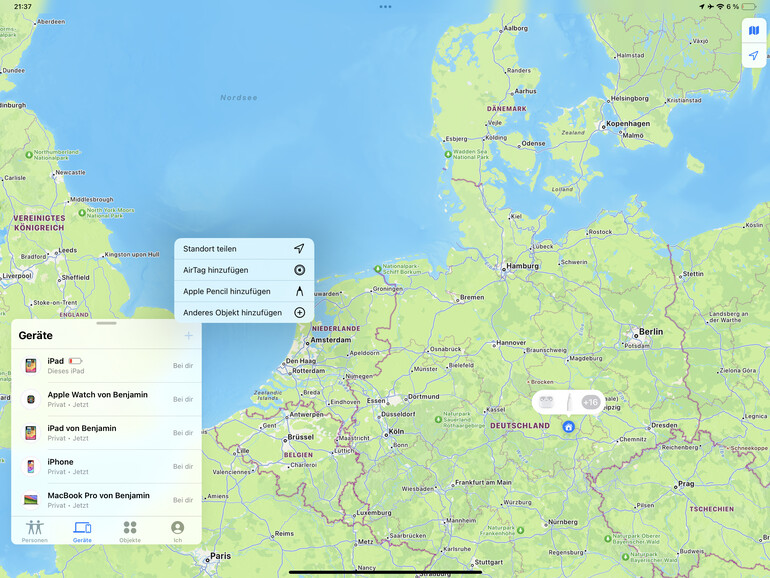Viewport: 770px width, 578px height.
Task: Open the iPhone device entry
Action: (x=107, y=467)
